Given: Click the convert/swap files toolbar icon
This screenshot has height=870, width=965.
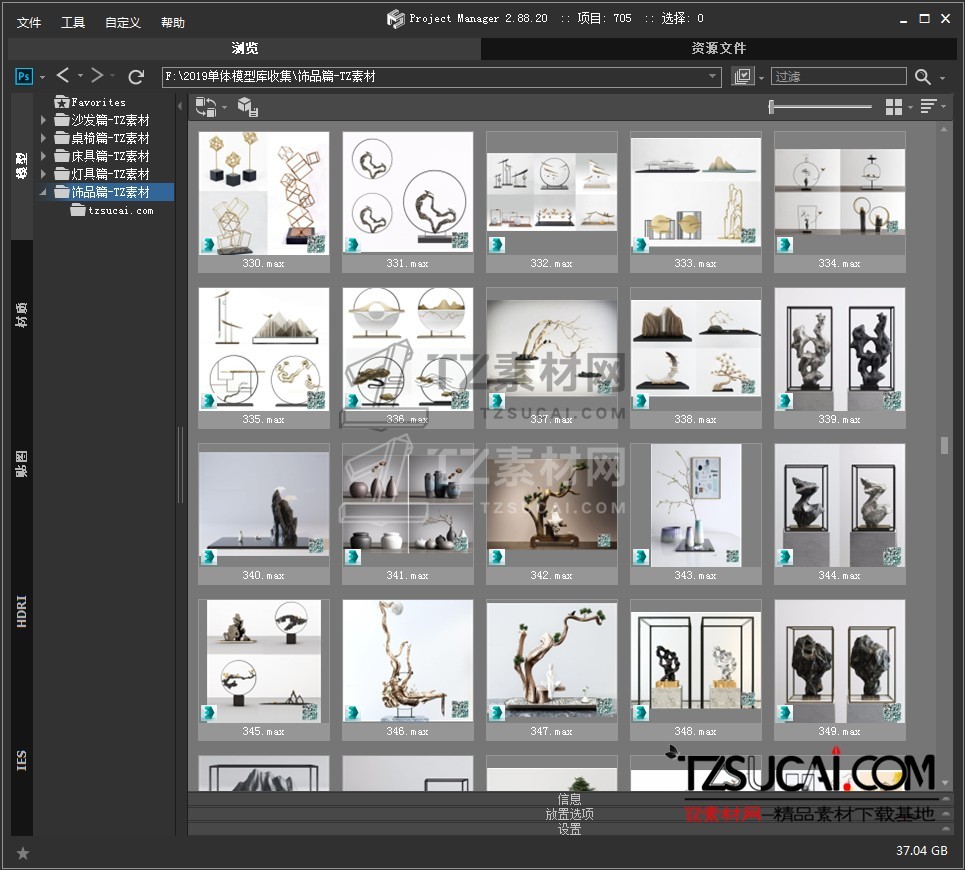Looking at the screenshot, I should (x=206, y=107).
